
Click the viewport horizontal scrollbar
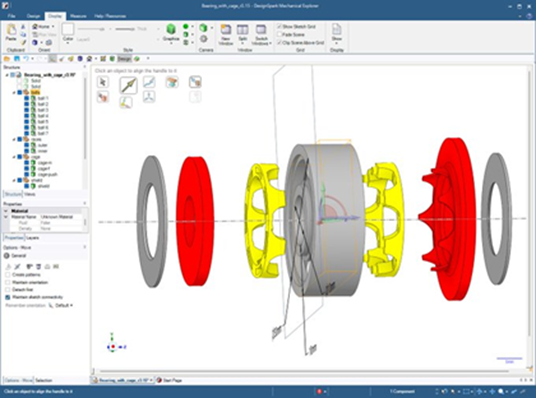tap(304, 371)
